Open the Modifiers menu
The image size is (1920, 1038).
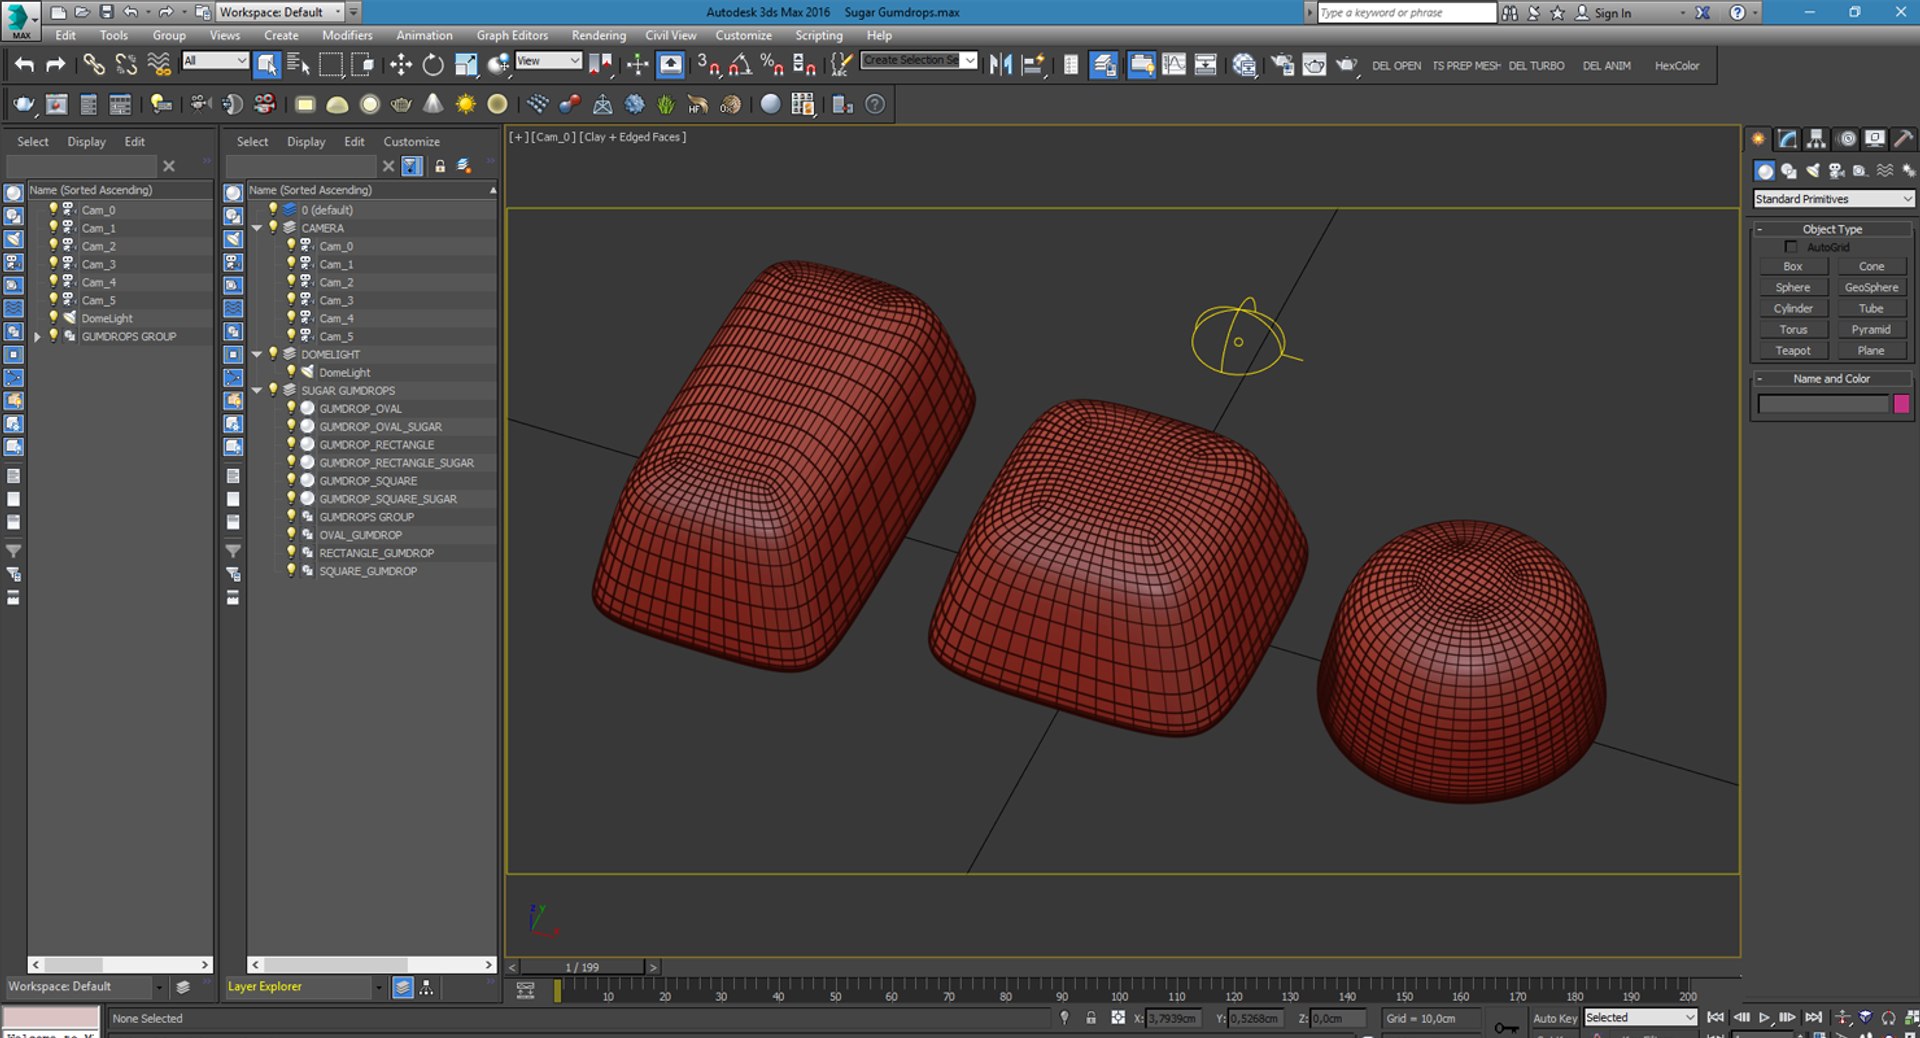tap(347, 35)
